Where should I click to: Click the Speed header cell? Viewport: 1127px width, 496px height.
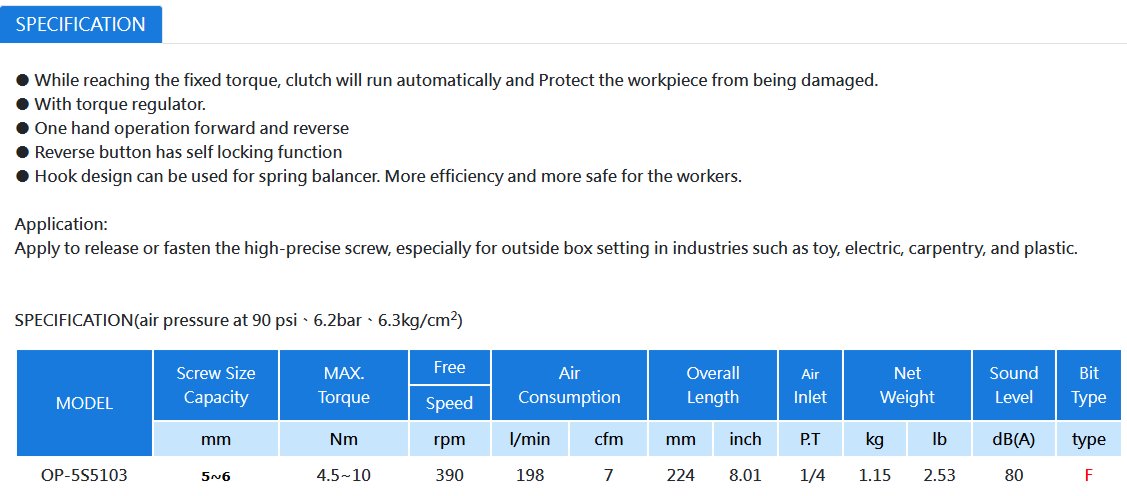[x=450, y=403]
